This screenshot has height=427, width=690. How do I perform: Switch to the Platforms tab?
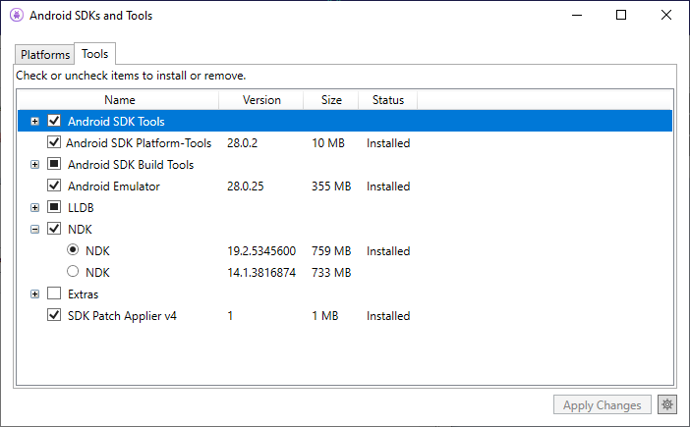[x=45, y=55]
